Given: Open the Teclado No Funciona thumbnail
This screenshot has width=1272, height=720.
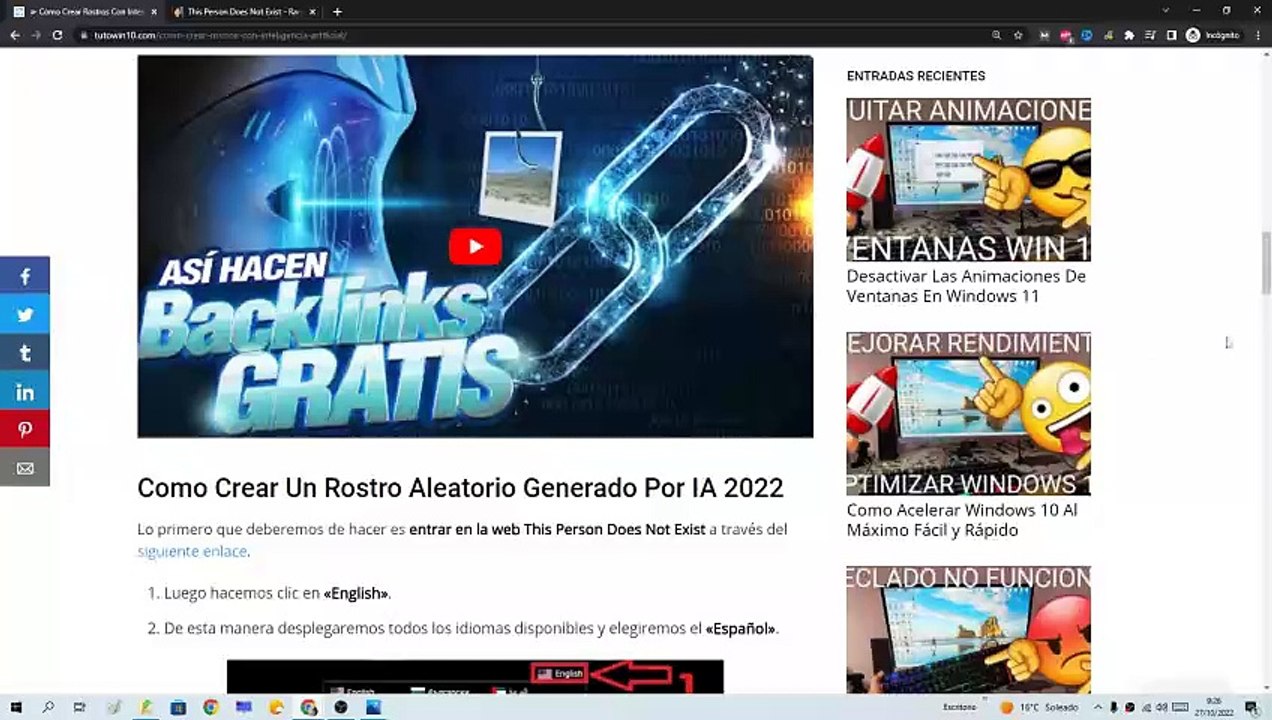Looking at the screenshot, I should [x=968, y=630].
